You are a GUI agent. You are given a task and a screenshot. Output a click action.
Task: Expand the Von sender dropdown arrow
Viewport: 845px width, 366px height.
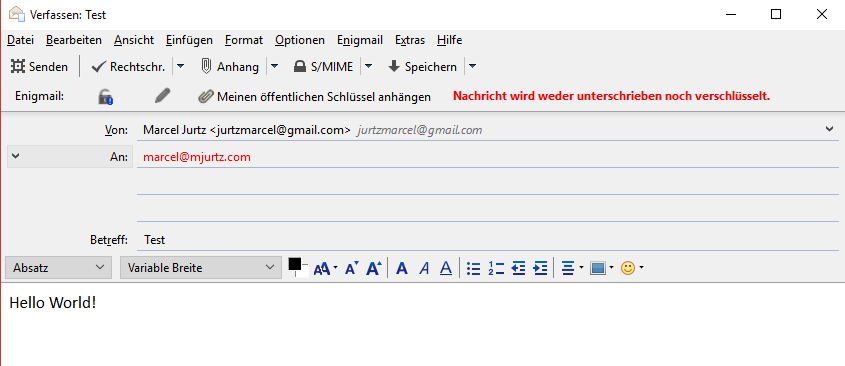click(829, 129)
